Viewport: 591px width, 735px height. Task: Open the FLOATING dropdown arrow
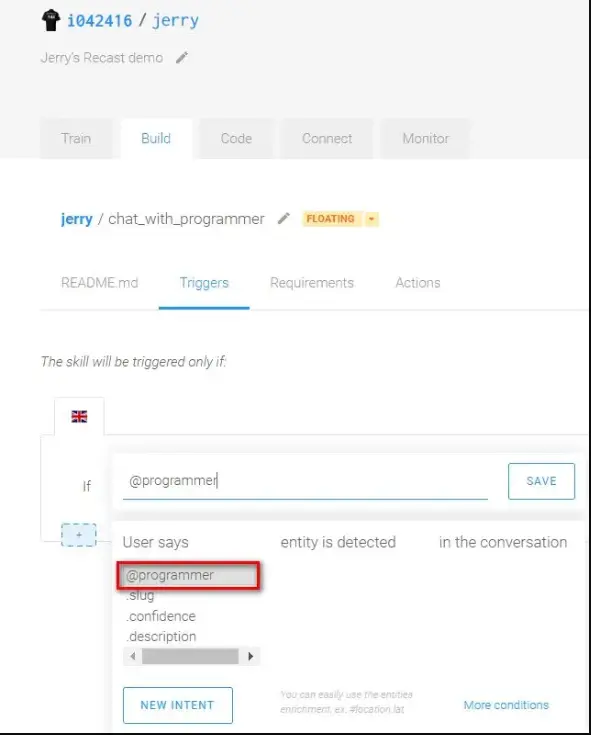372,219
